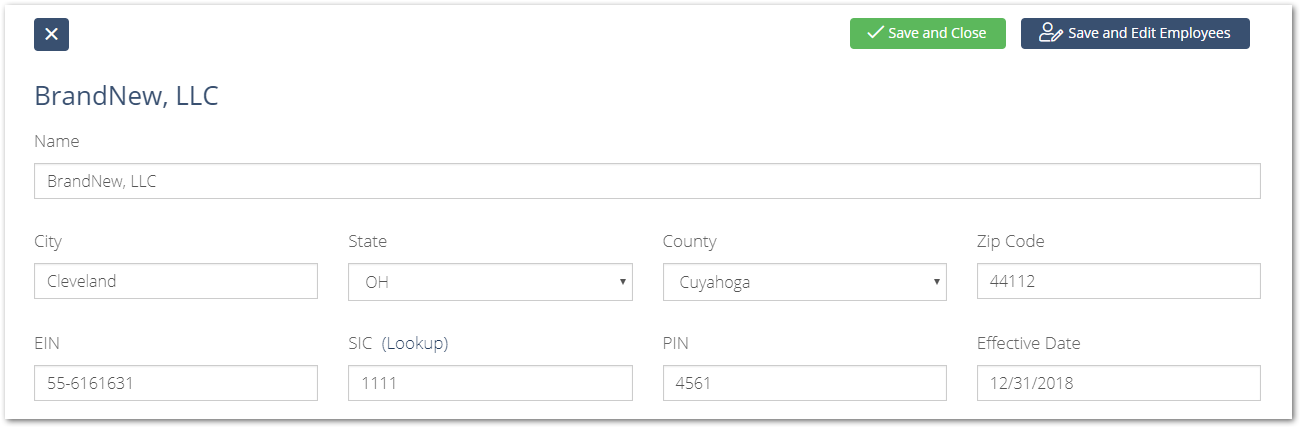Viewport: 1301px width, 428px height.
Task: Click the County label above the dropdown
Action: pyautogui.click(x=689, y=241)
